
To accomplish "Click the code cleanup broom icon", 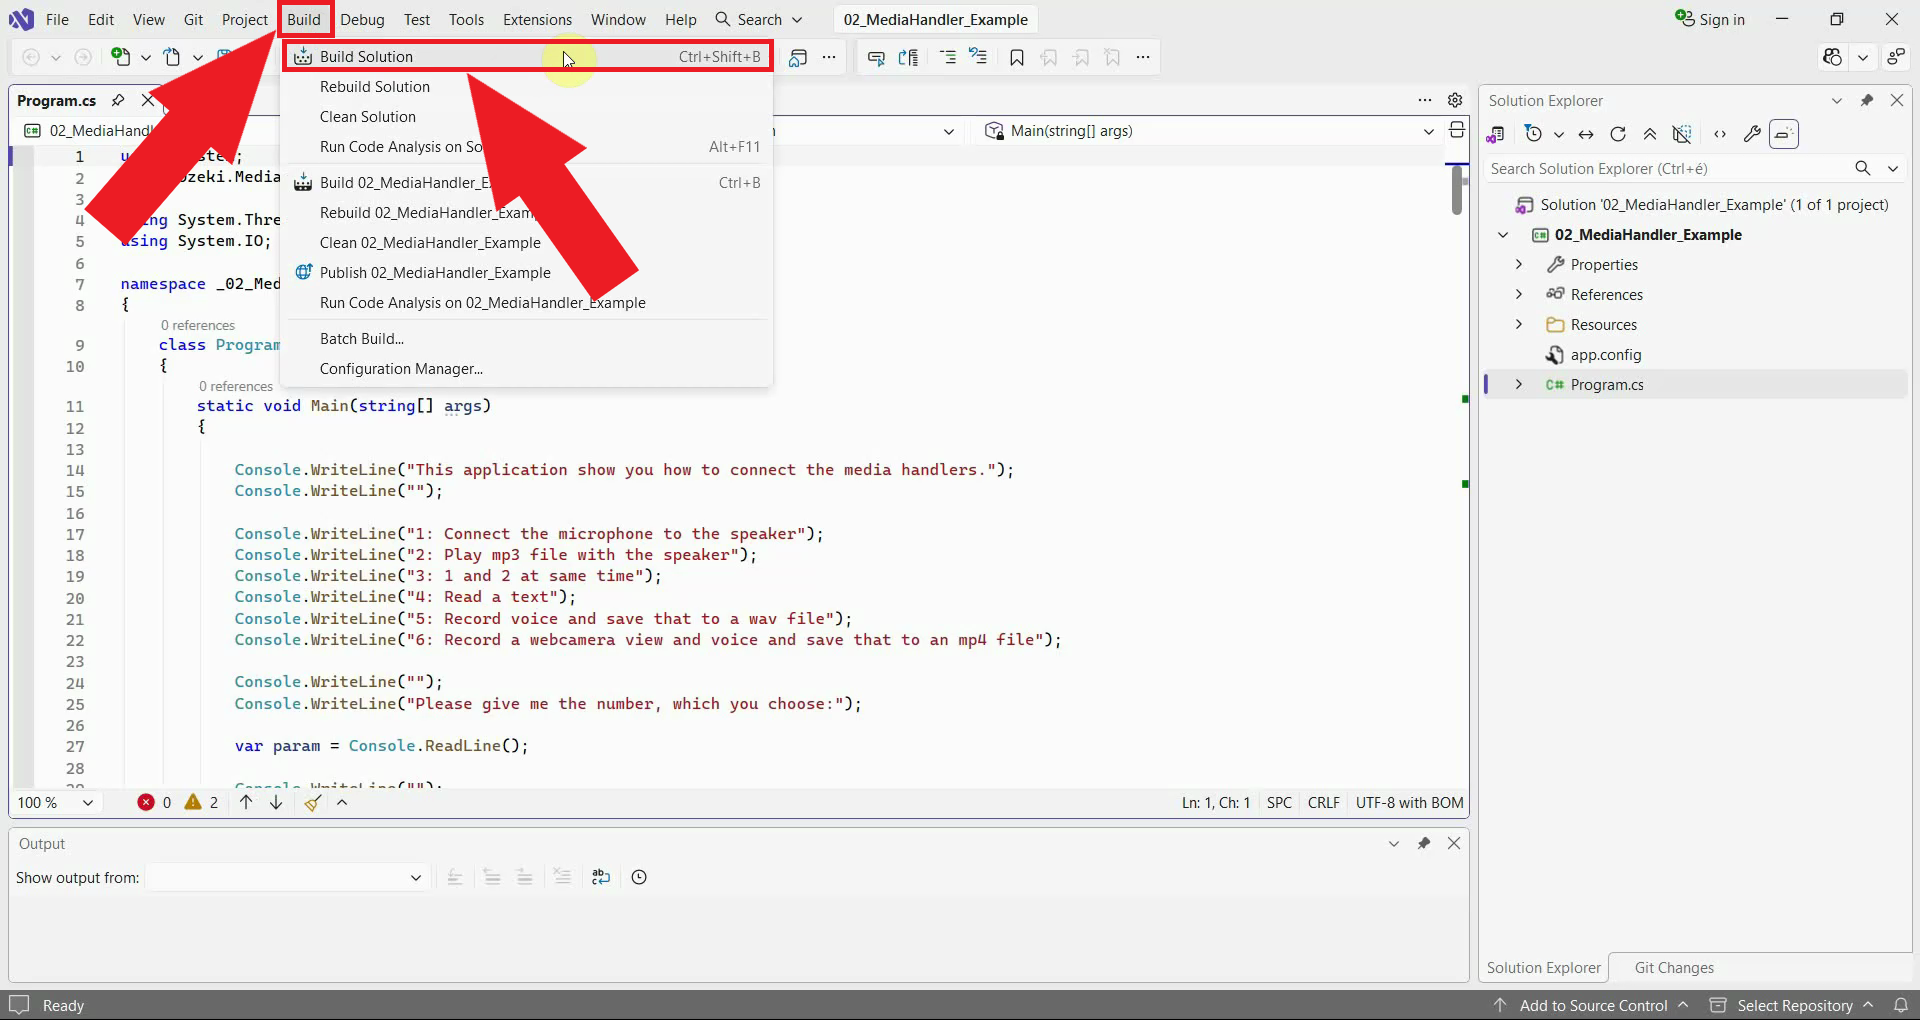I will click(313, 802).
